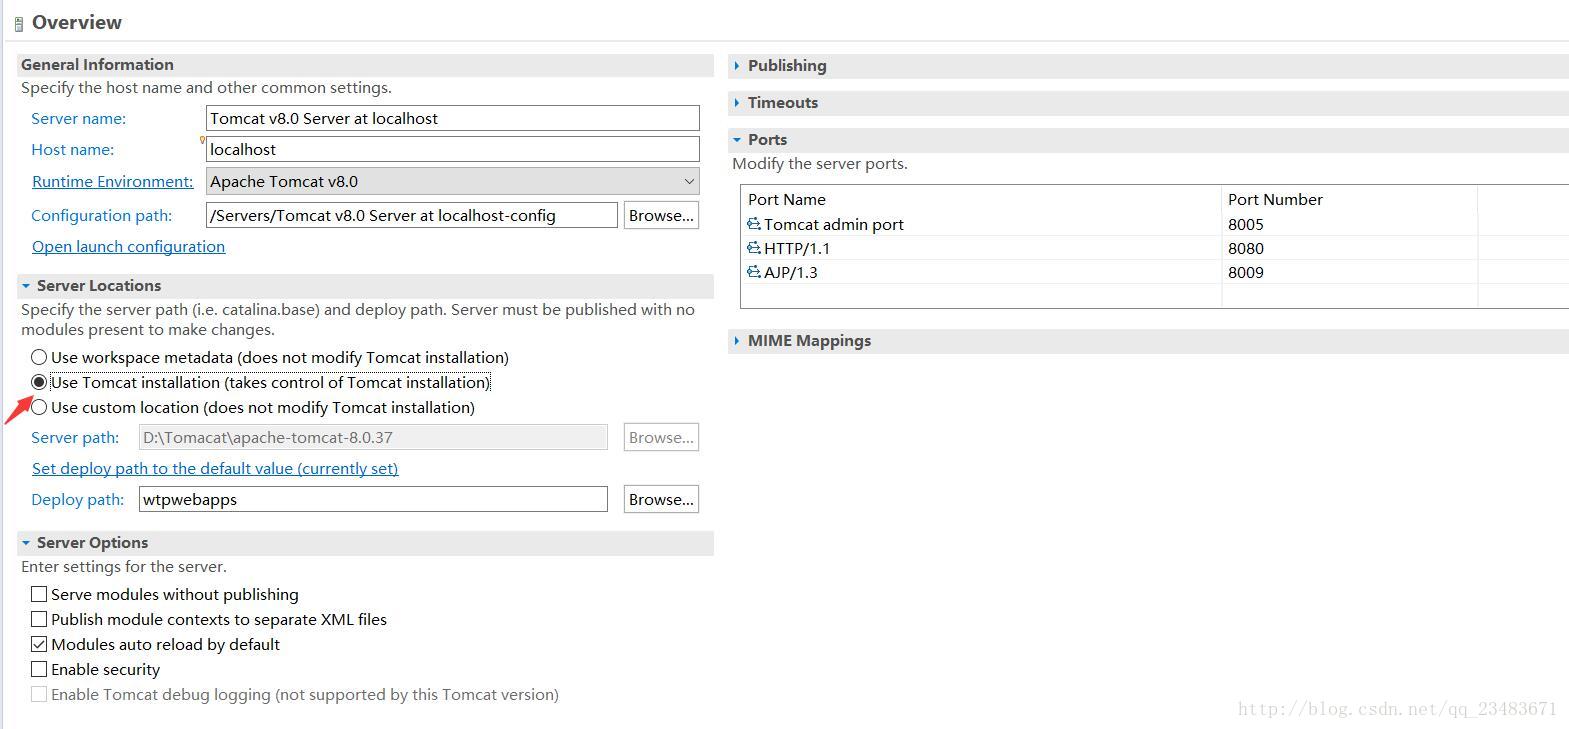Check Publish module contexts to separate XML files
The height and width of the screenshot is (729, 1569).
(x=39, y=619)
